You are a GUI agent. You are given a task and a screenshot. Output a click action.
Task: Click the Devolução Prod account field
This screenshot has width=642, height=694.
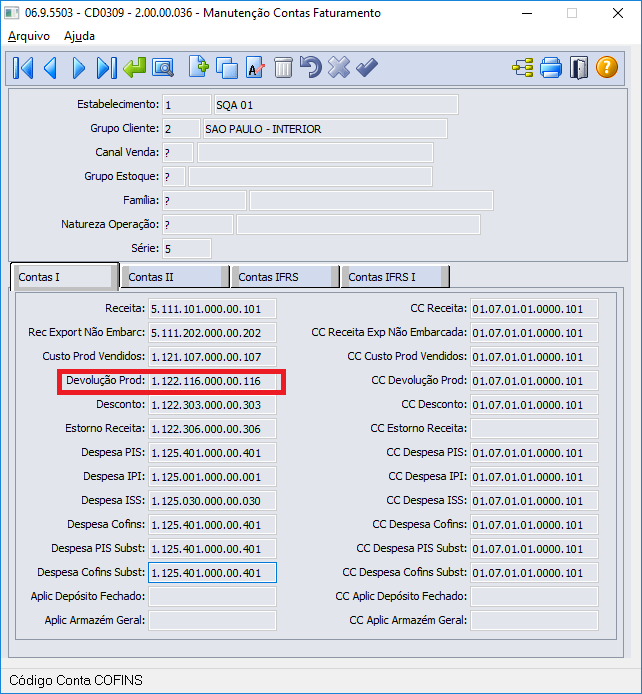(x=212, y=381)
